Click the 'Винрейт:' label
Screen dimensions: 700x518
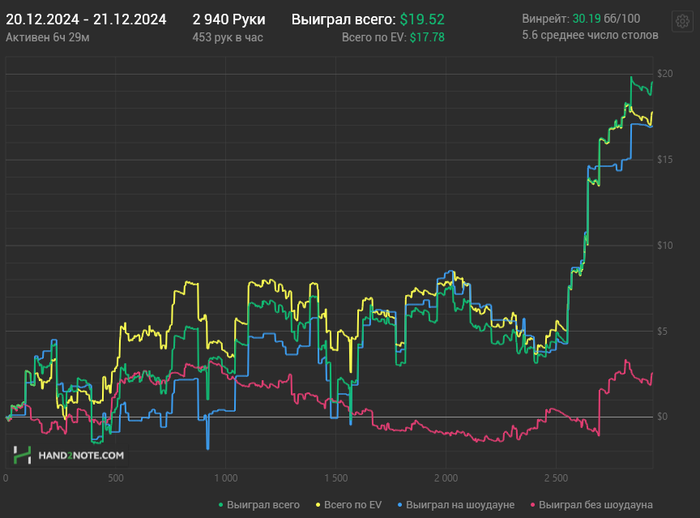coord(546,19)
